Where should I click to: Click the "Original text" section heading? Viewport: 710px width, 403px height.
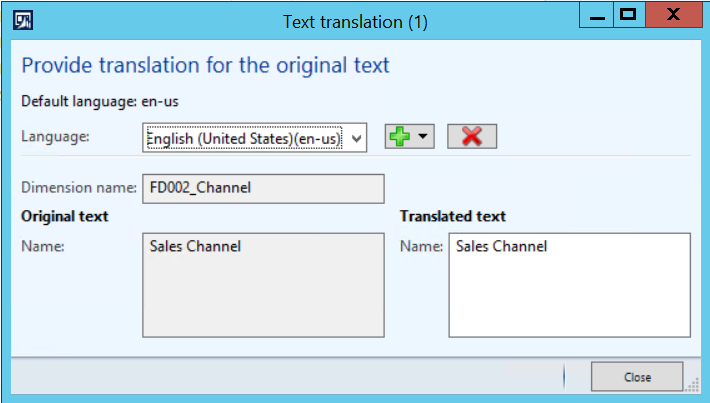tap(65, 216)
